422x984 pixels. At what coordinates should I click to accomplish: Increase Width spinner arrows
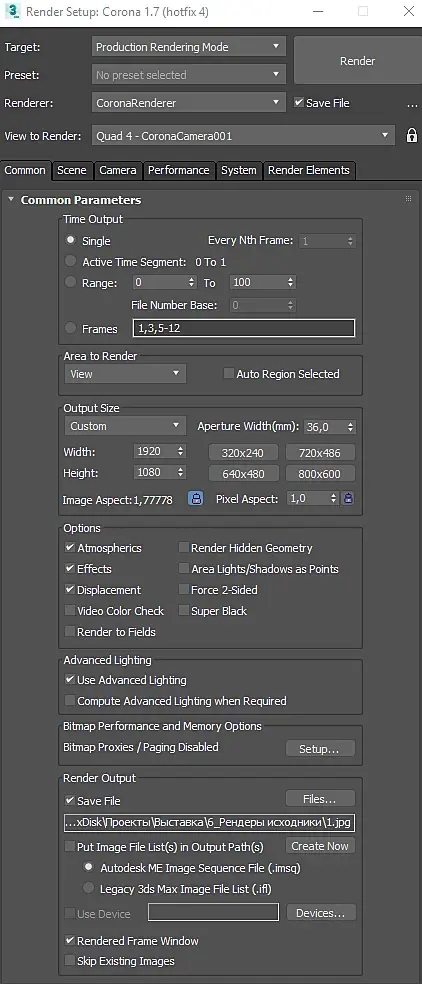pos(181,449)
